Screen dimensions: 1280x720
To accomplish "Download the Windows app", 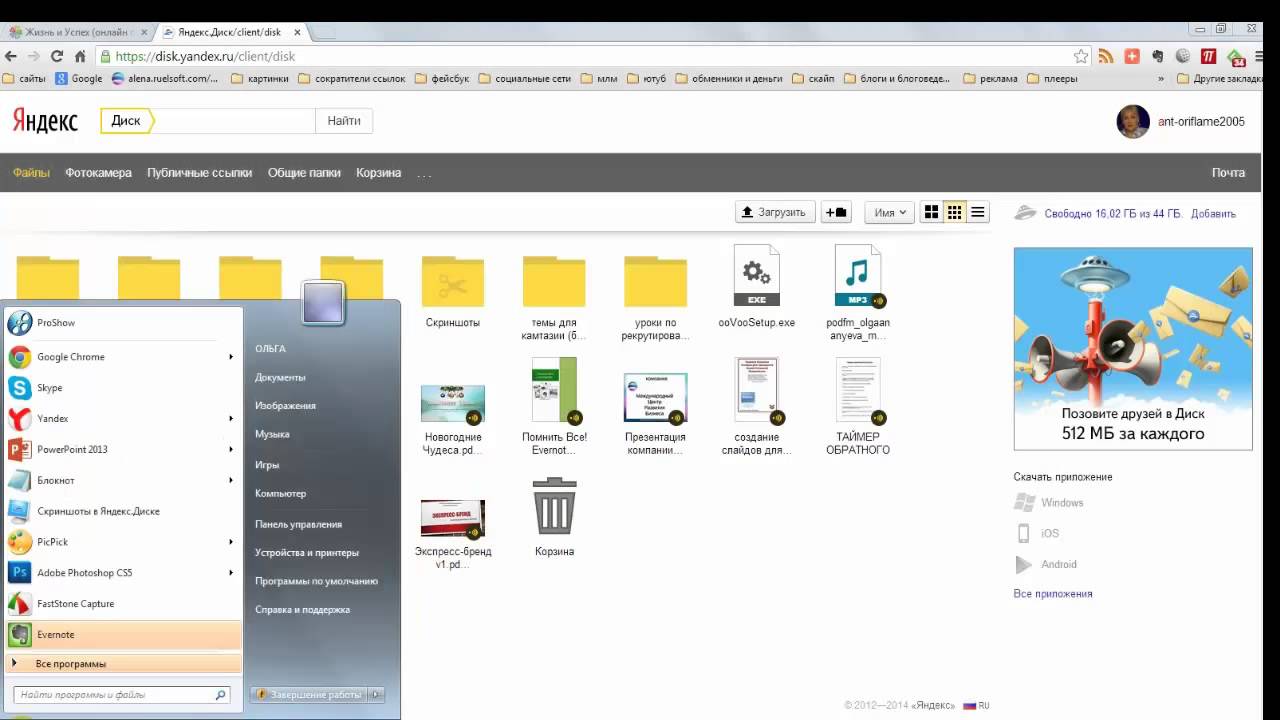I will tap(1049, 503).
